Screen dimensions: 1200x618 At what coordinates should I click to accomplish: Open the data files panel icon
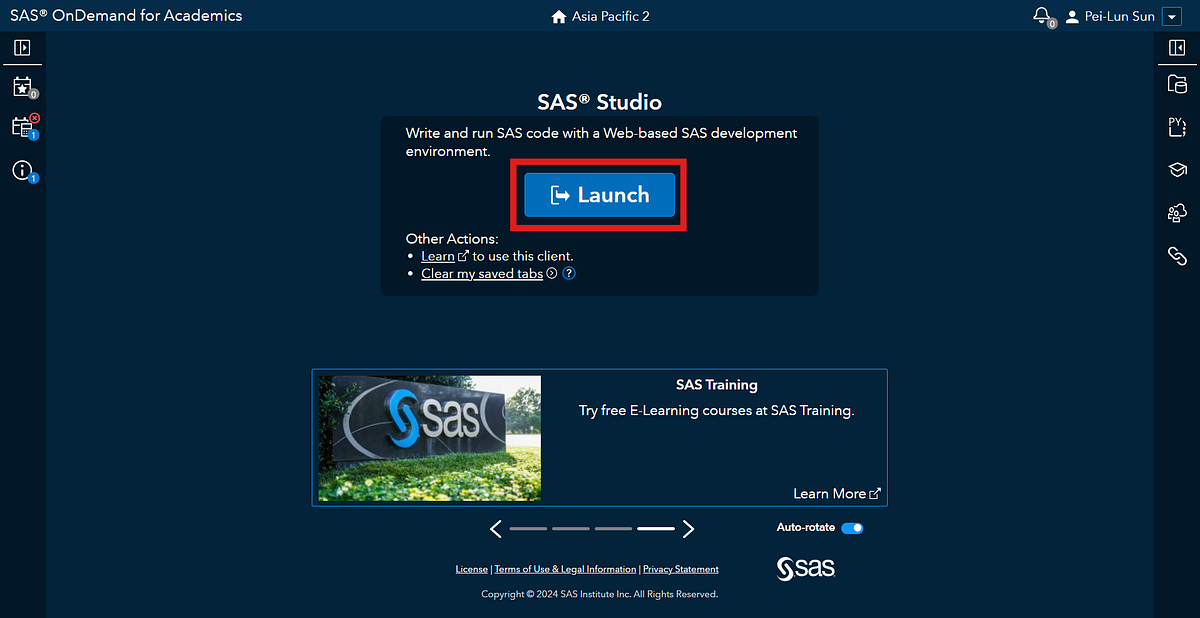(1177, 84)
